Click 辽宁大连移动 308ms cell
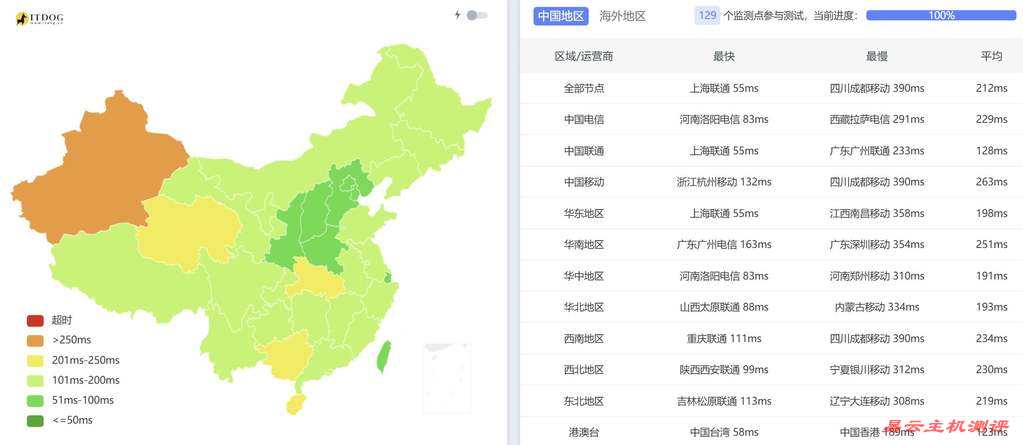The image size is (1023, 445). 877,401
